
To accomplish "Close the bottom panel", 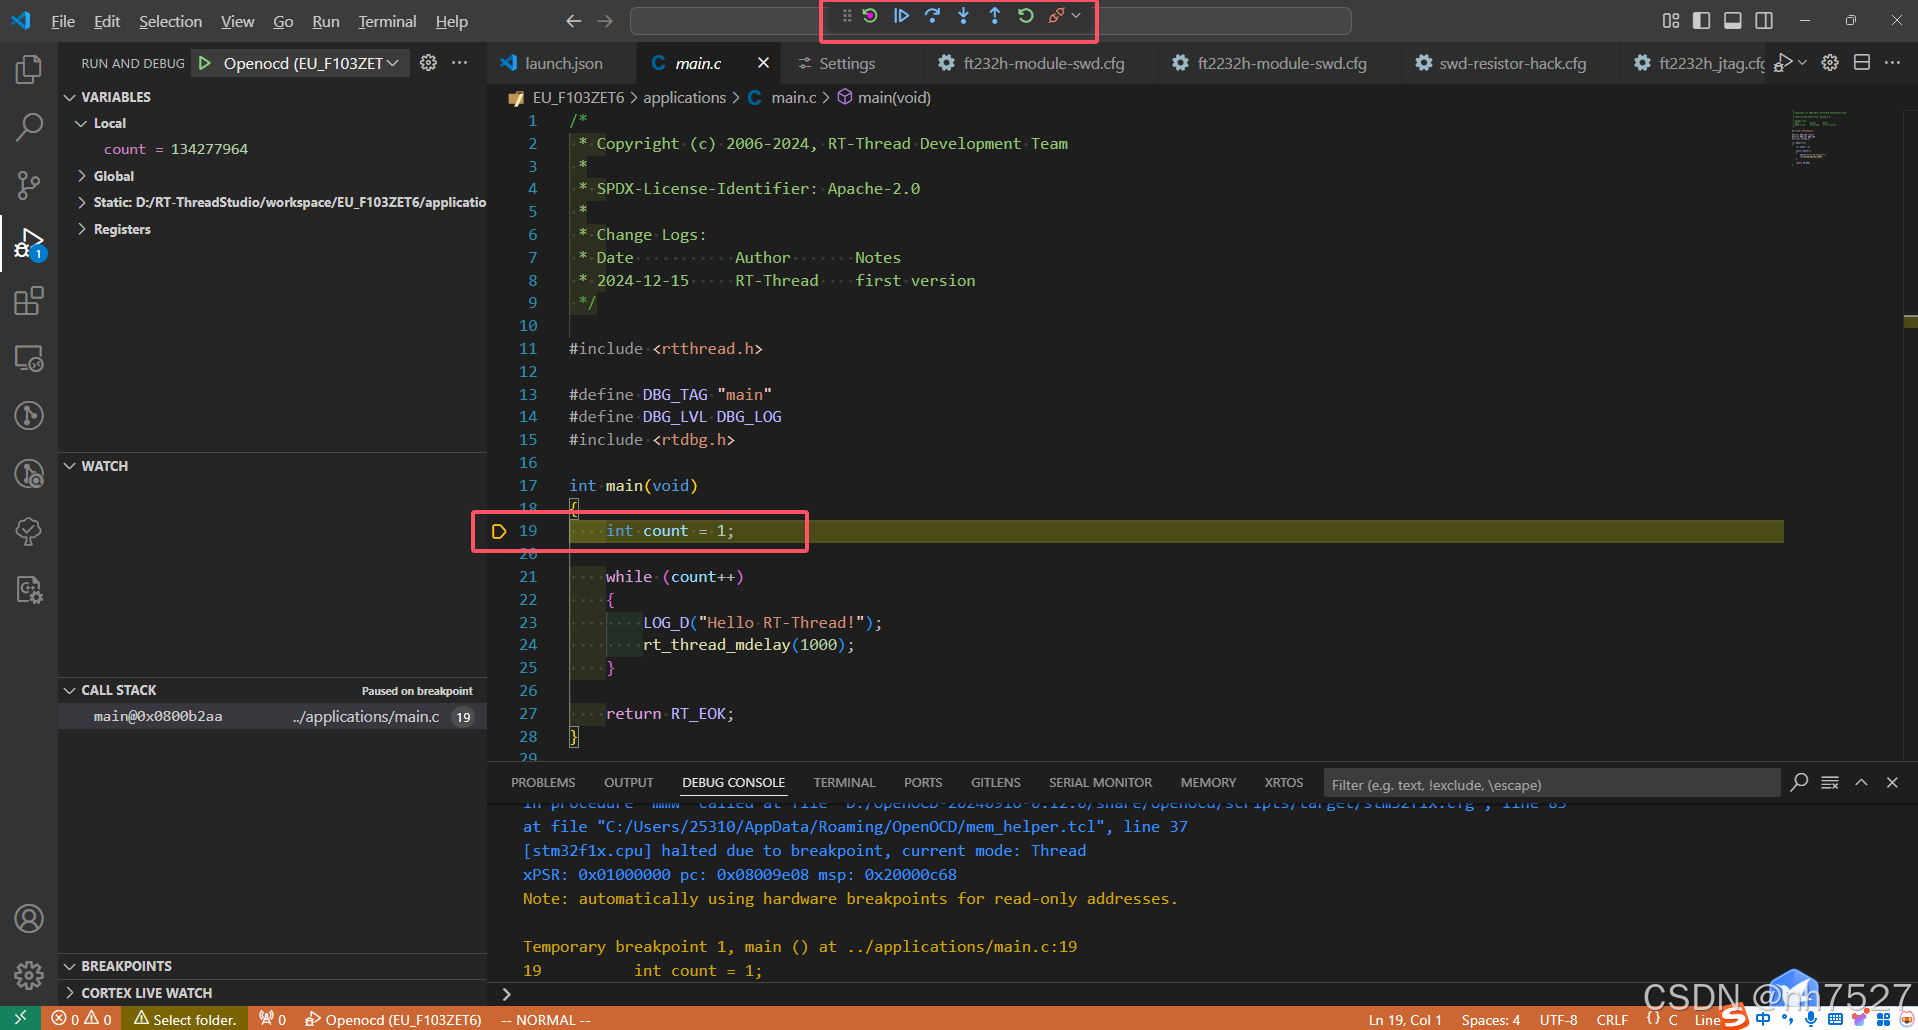I will pyautogui.click(x=1892, y=782).
